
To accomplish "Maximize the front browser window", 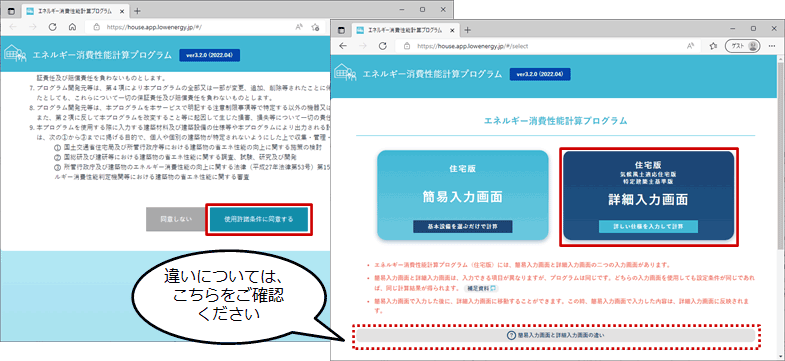I will [753, 29].
